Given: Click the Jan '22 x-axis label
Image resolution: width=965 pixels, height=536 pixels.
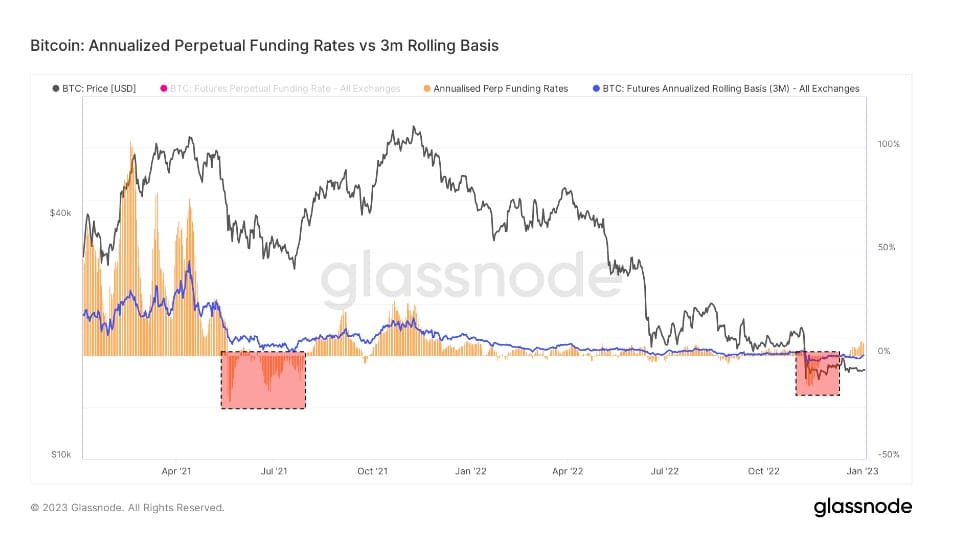Looking at the screenshot, I should click(x=471, y=471).
